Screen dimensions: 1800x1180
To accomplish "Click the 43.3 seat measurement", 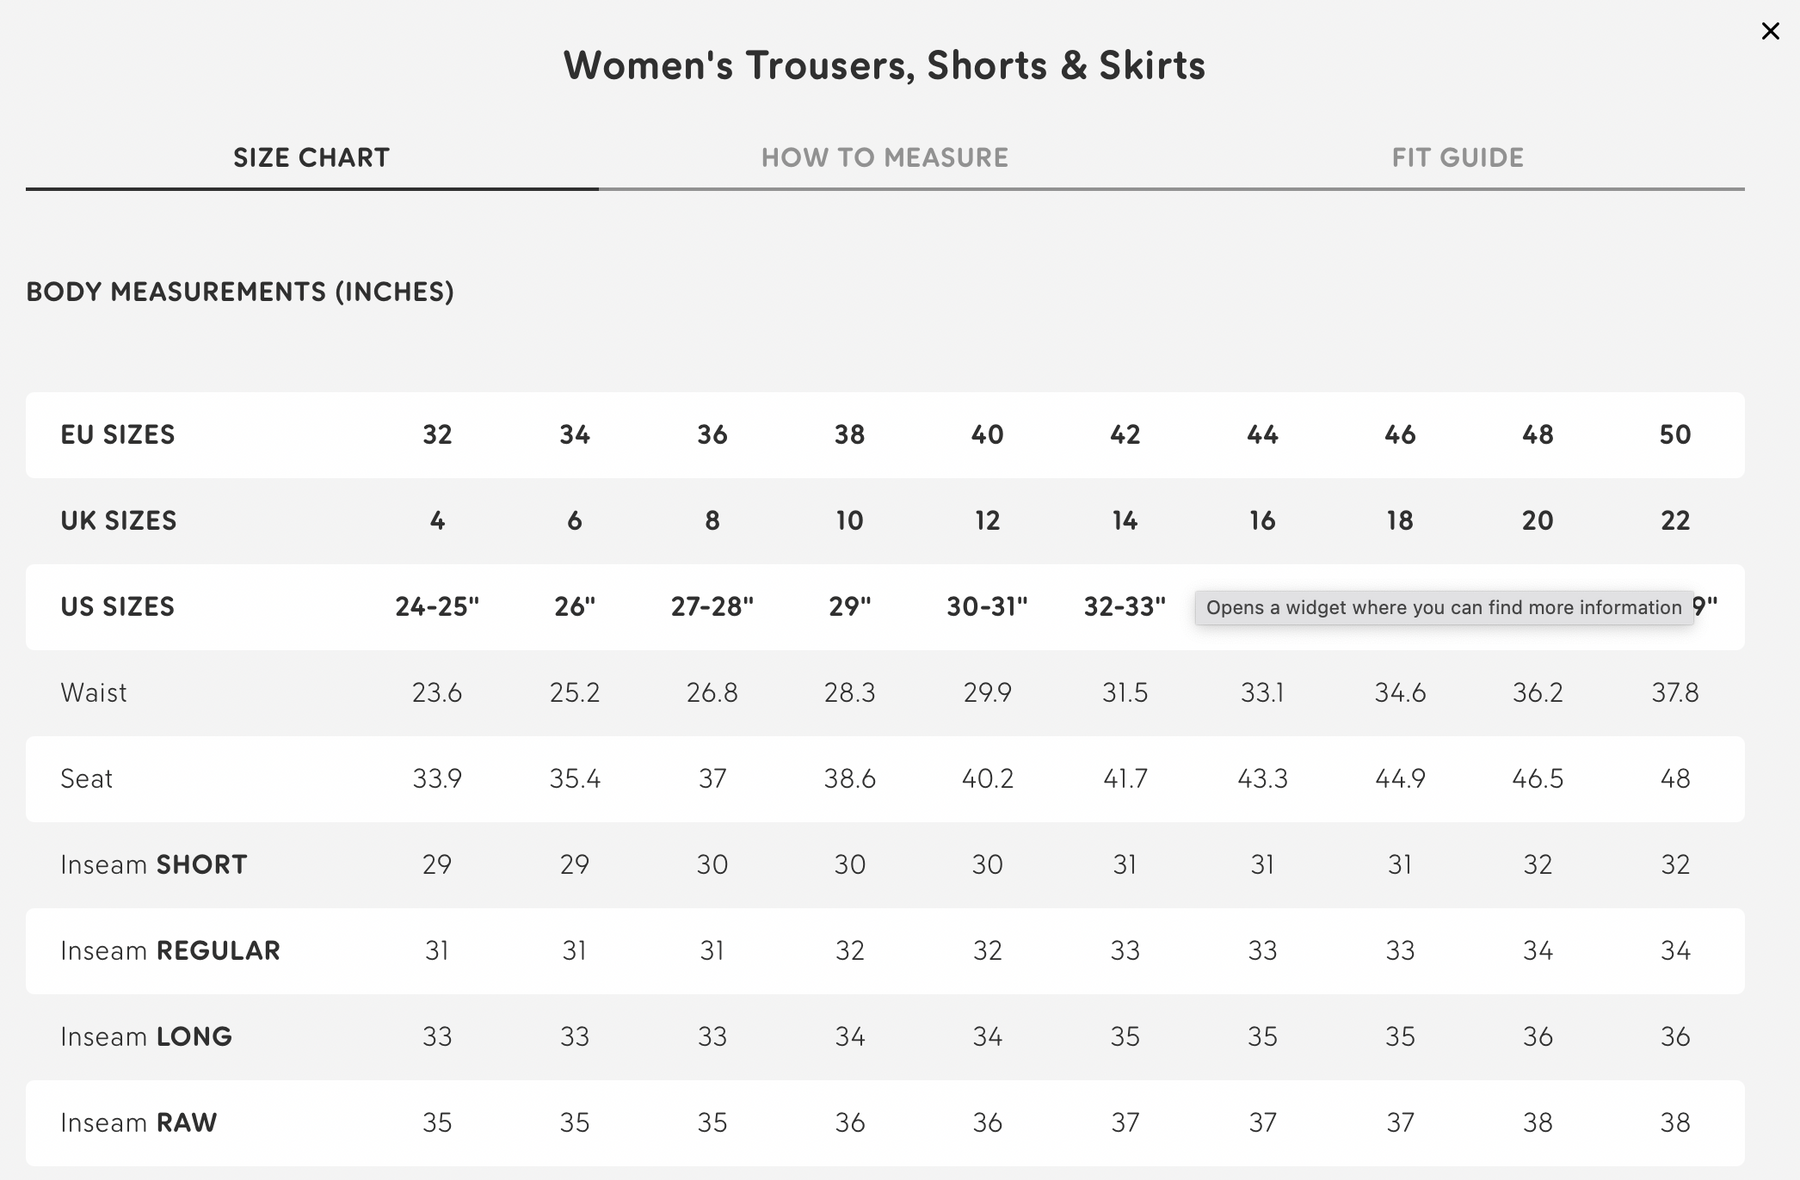I will tap(1262, 779).
